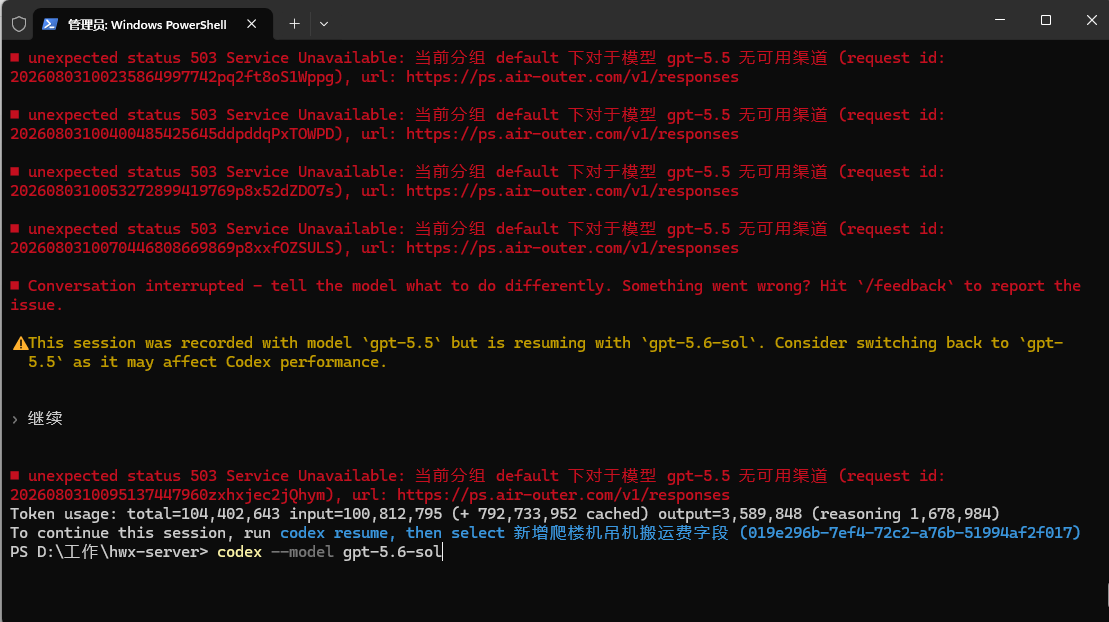Click request id ending ddpddqPxTOWPD
The width and height of the screenshot is (1109, 622).
tap(172, 134)
